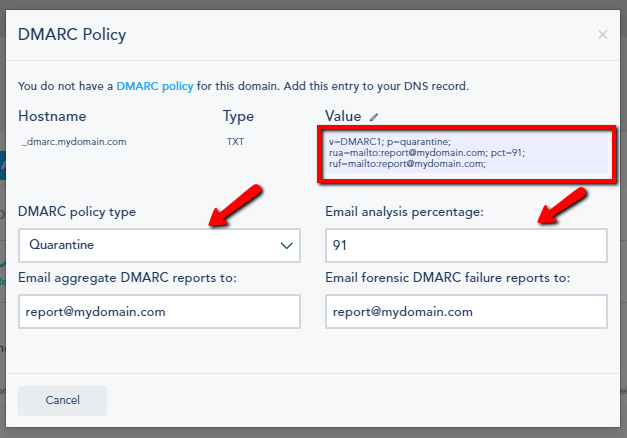
Task: Click the "Email aggregate DMARC reports to:" label
Action: (127, 277)
